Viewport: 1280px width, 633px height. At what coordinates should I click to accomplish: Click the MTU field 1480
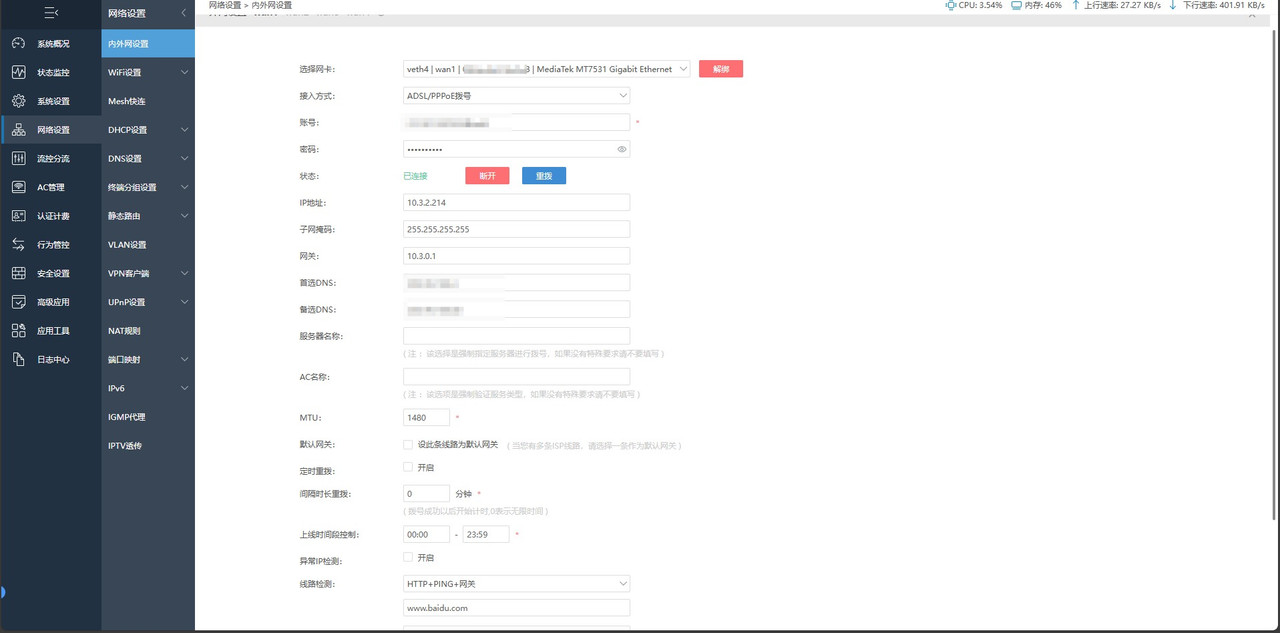pyautogui.click(x=426, y=417)
